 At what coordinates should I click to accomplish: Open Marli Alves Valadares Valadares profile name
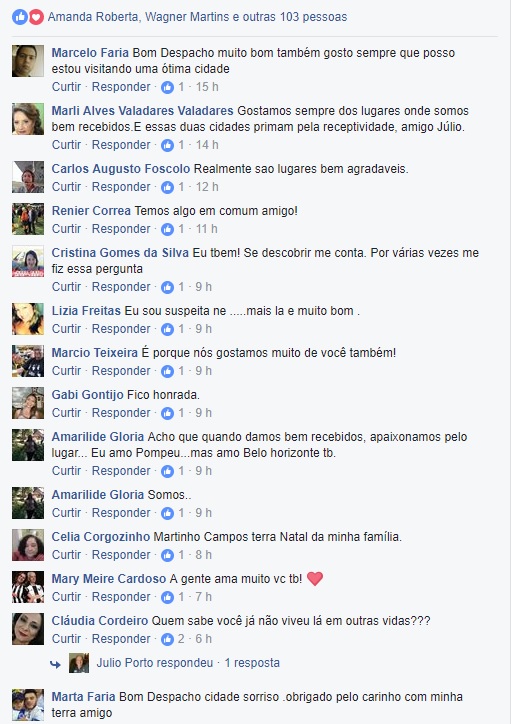tap(143, 111)
